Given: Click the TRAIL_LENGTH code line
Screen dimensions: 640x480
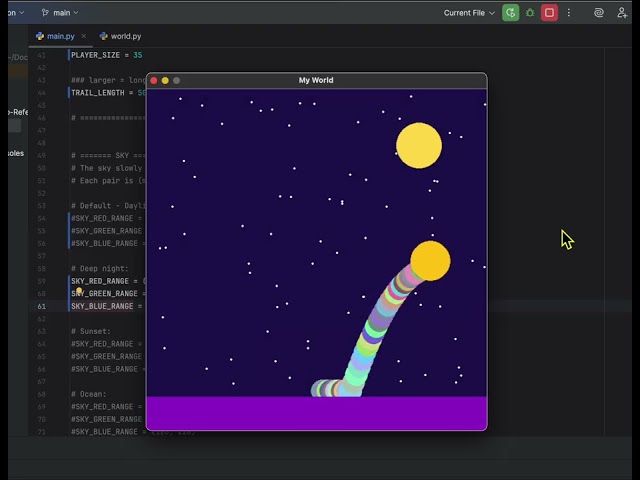Looking at the screenshot, I should point(108,93).
